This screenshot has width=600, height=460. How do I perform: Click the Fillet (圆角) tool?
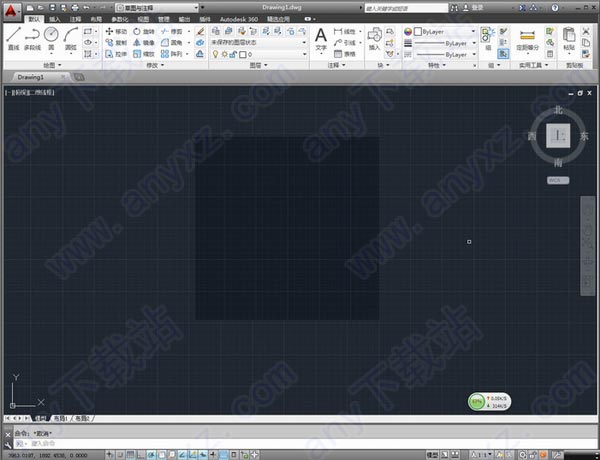coord(171,42)
